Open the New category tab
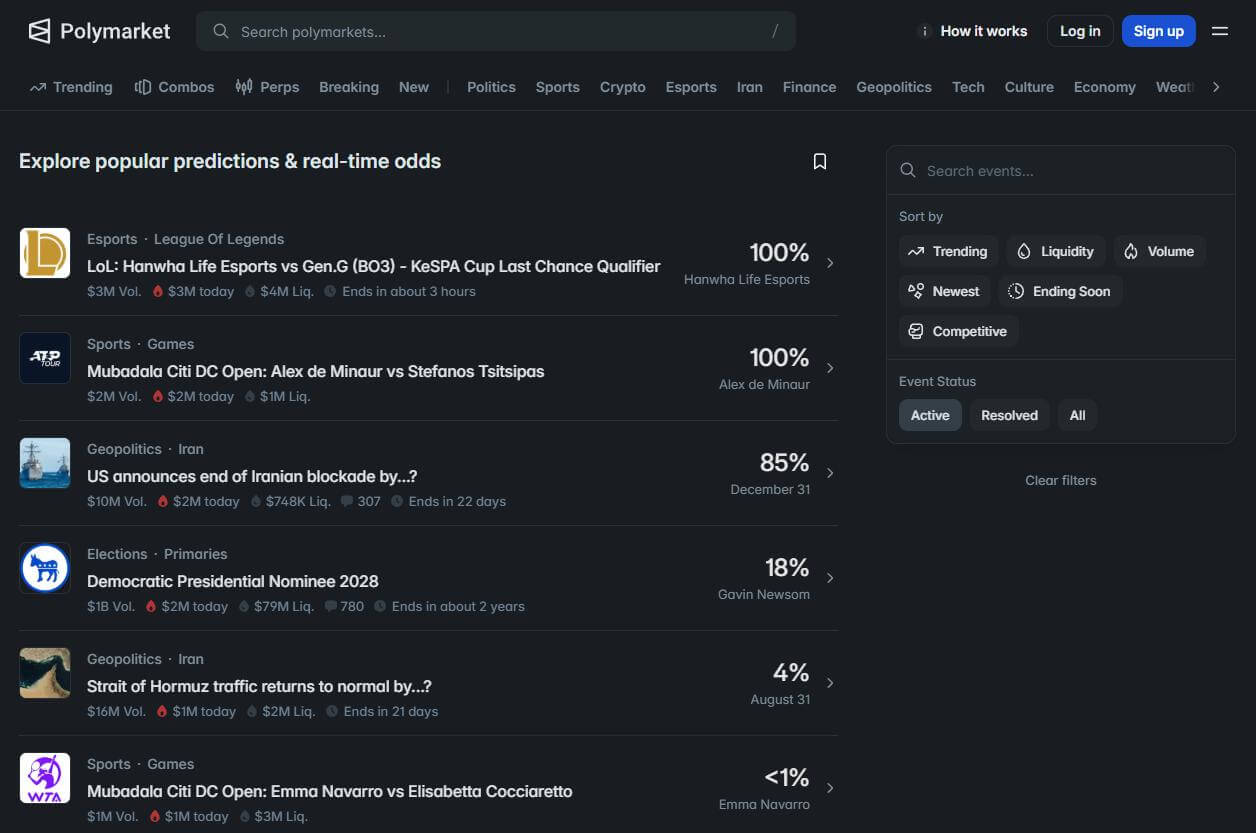Screen dimensions: 1256x833 point(414,87)
